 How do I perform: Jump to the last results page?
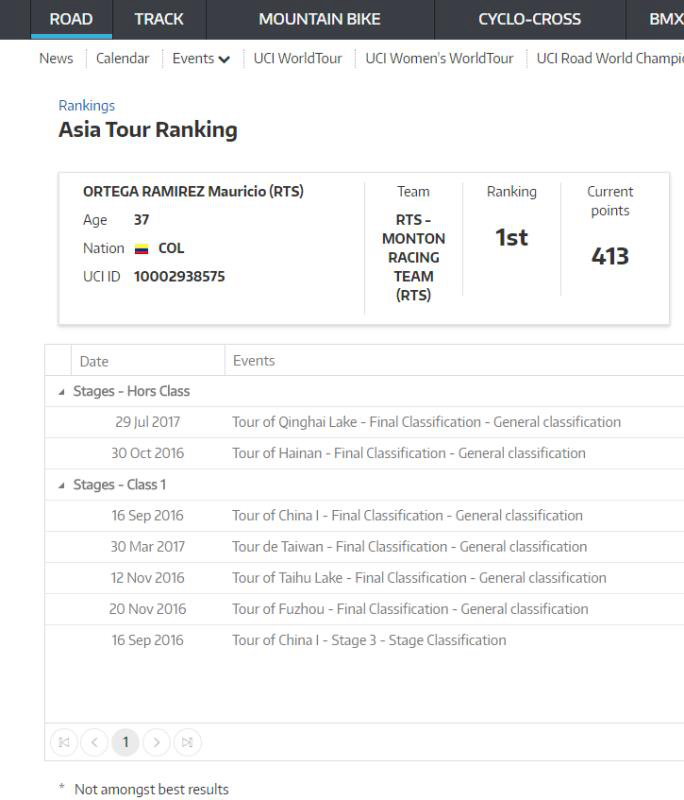[x=186, y=742]
